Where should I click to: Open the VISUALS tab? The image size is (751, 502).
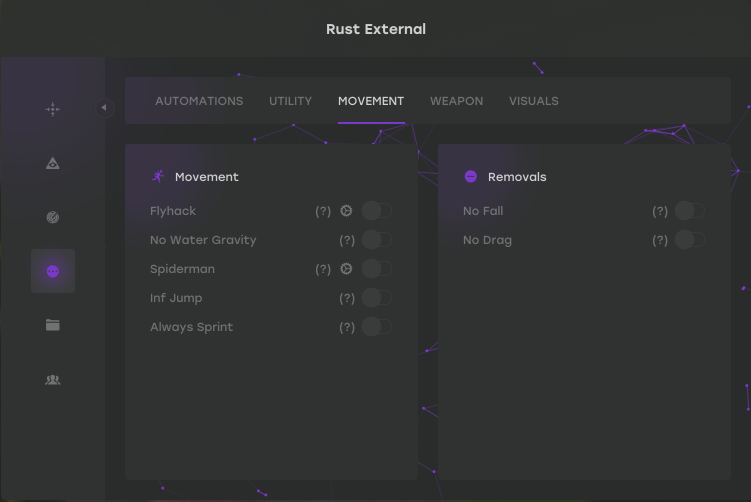534,101
